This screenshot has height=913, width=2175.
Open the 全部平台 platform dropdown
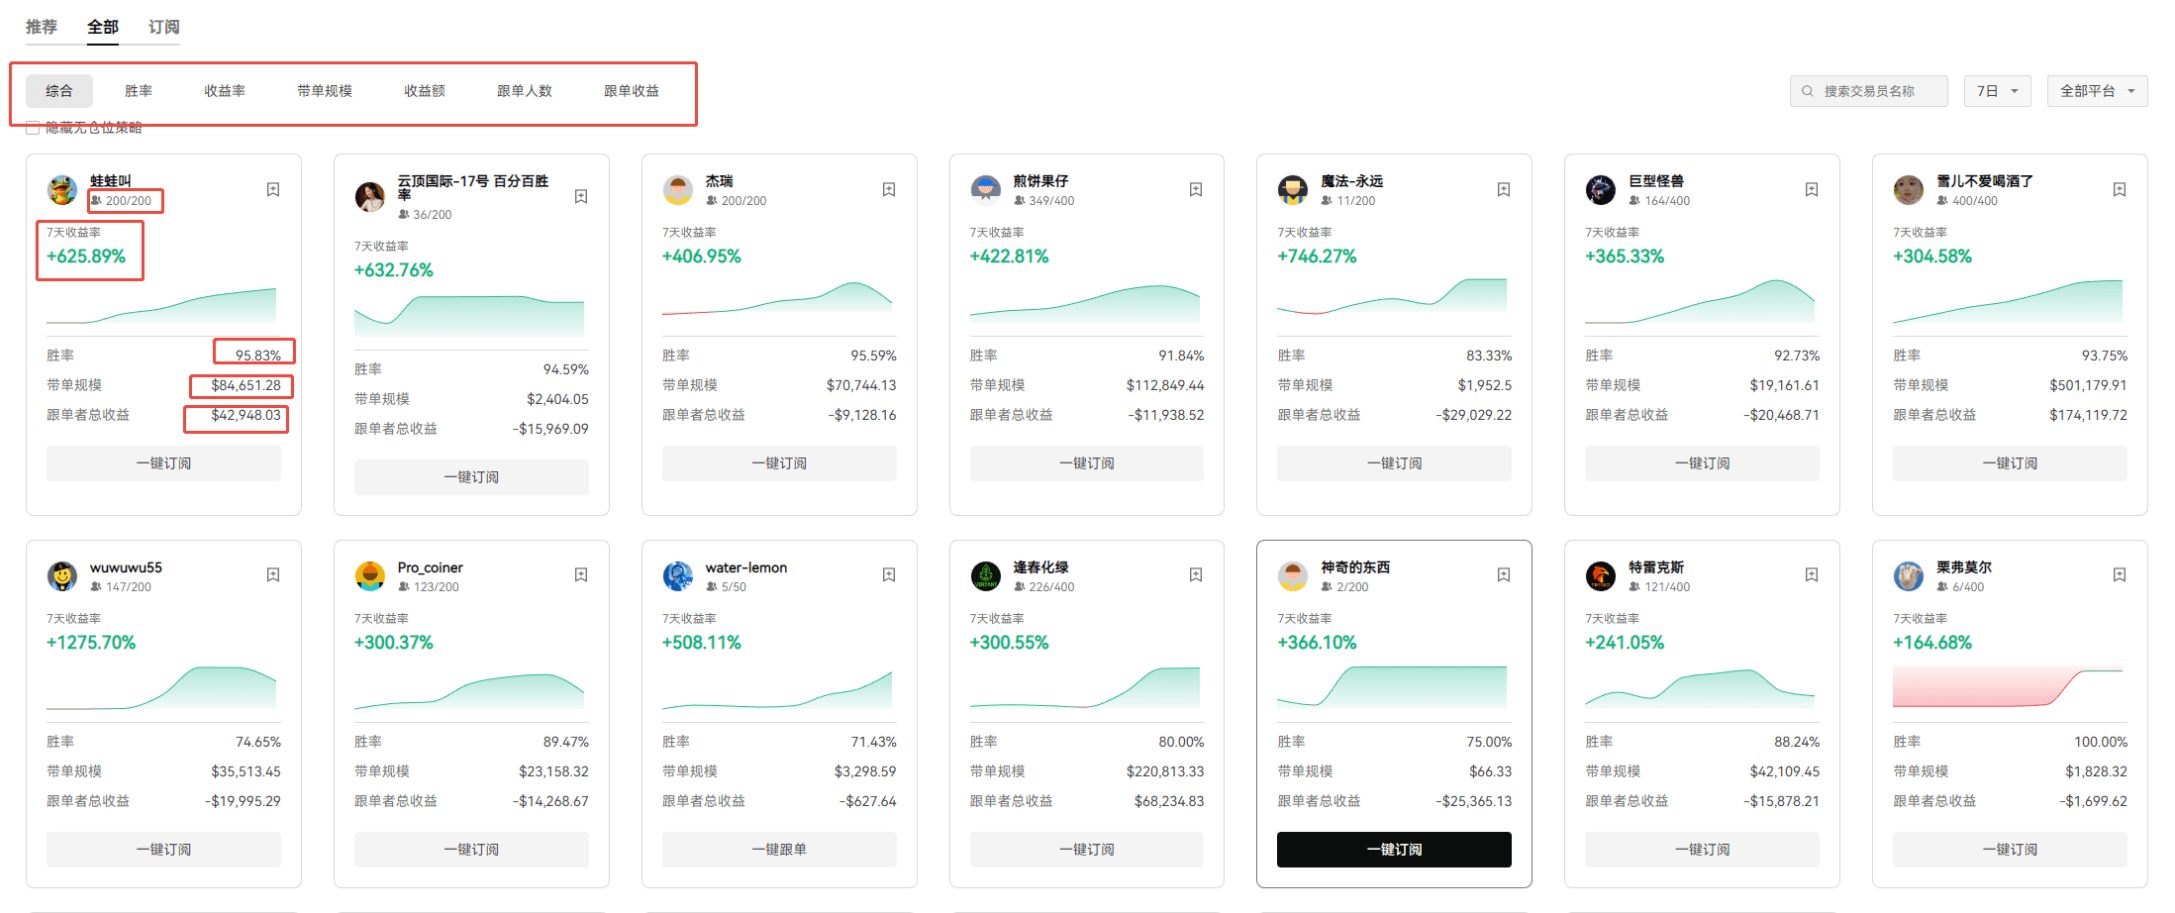[x=2096, y=90]
